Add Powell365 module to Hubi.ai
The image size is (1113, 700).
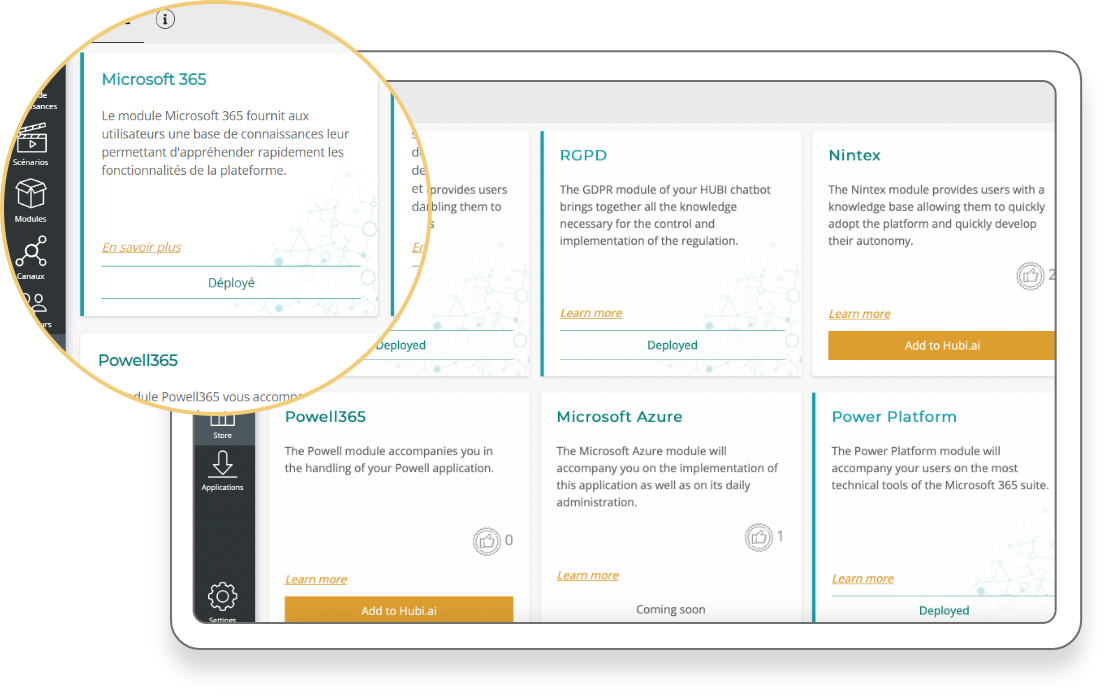(398, 610)
